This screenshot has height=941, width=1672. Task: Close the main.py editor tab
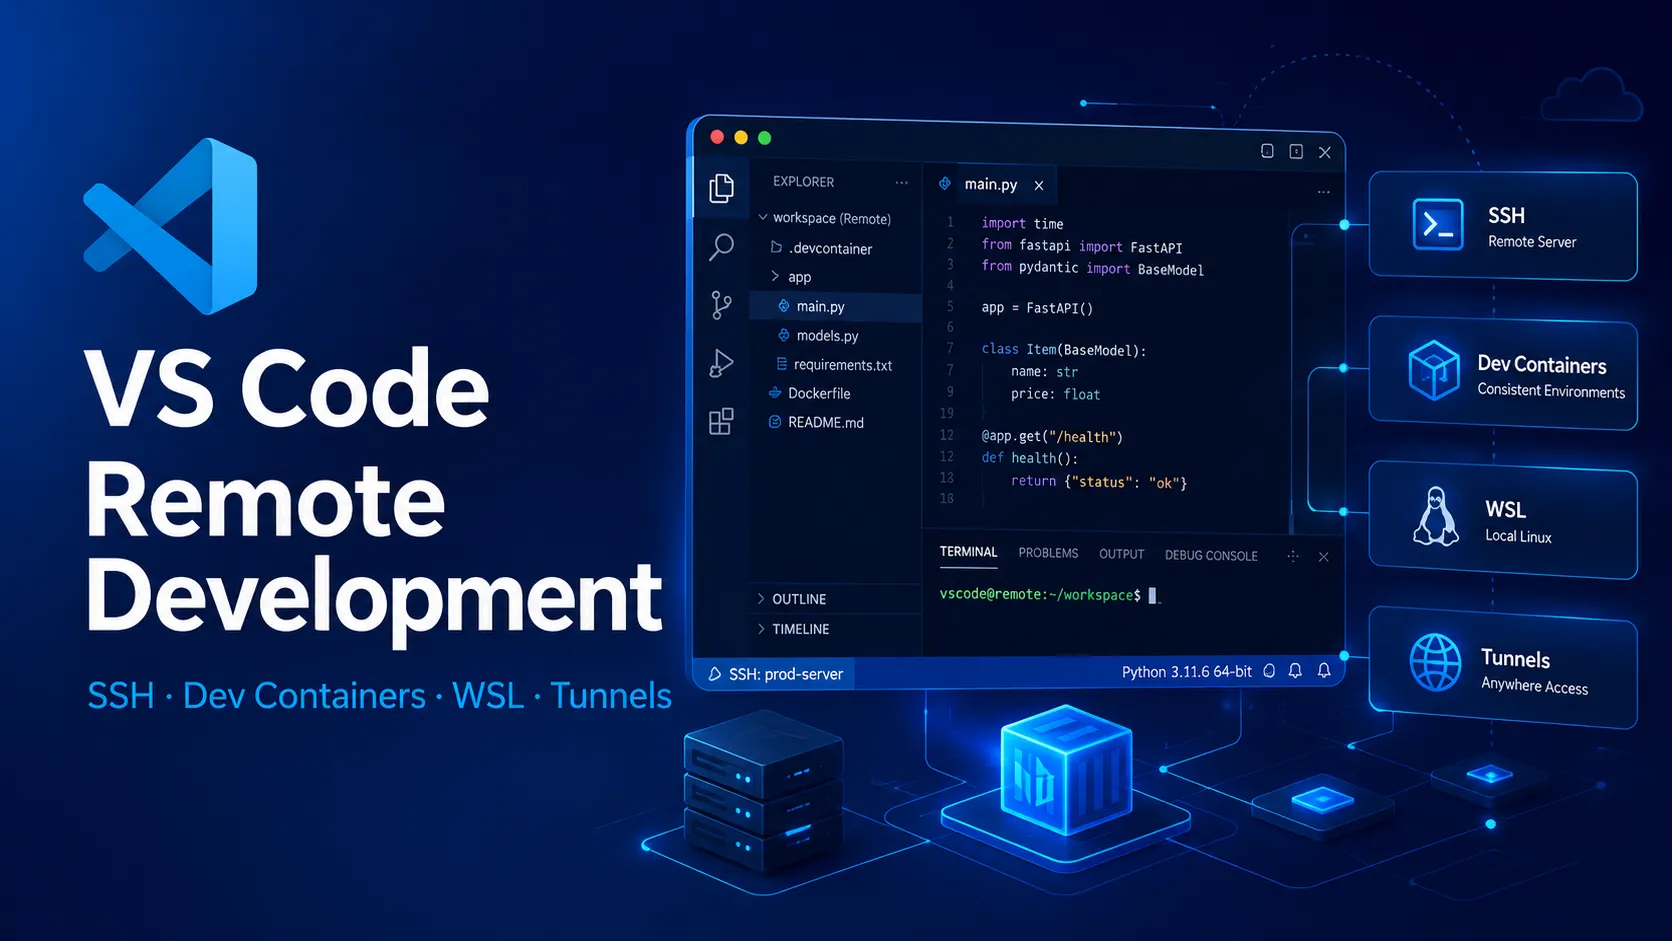1039,185
